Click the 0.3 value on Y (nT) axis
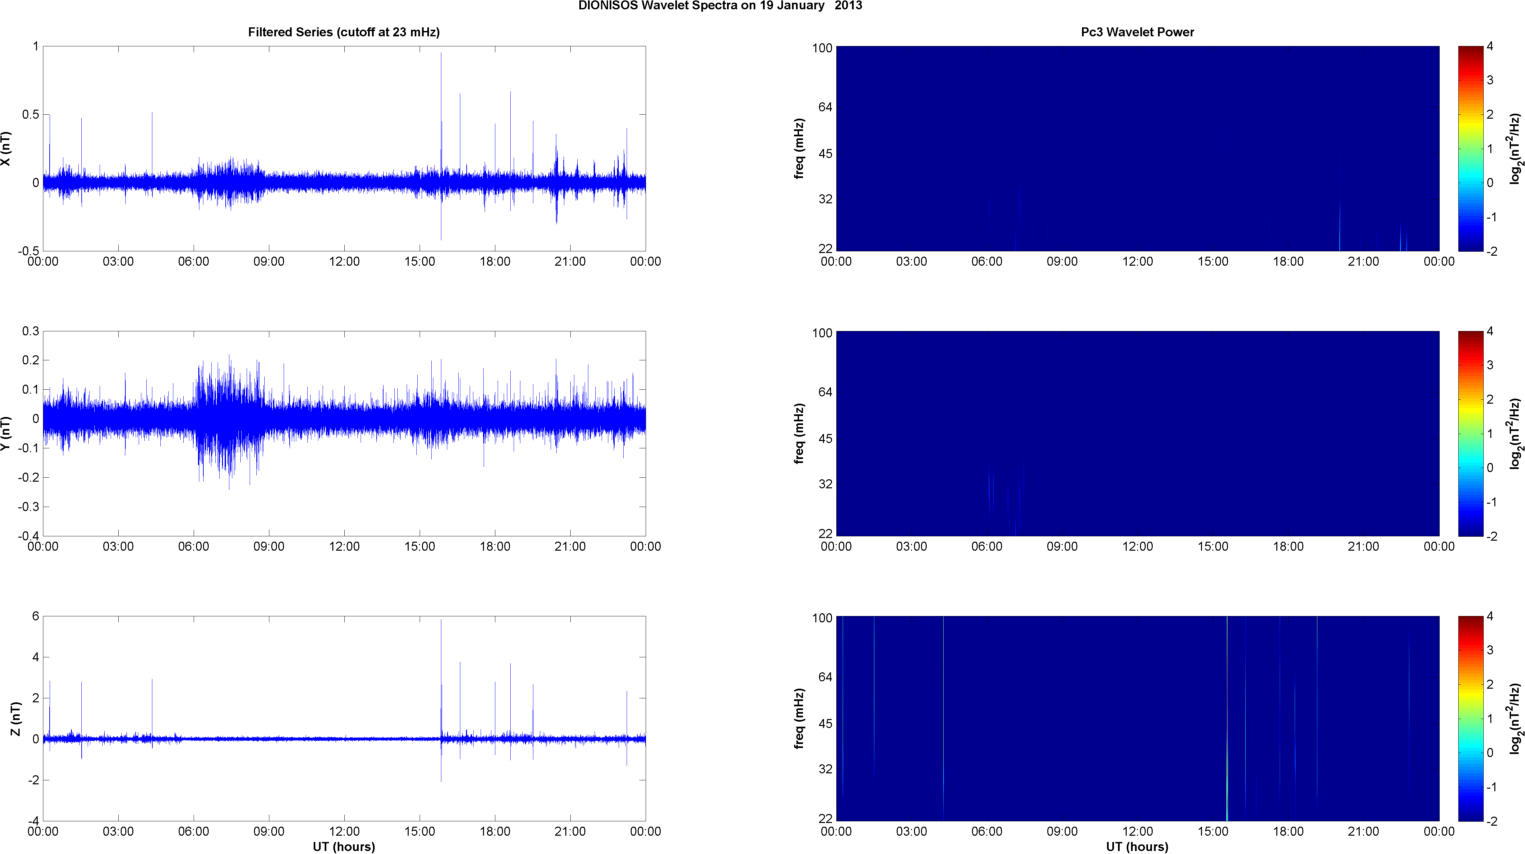1525x854 pixels. pos(30,331)
